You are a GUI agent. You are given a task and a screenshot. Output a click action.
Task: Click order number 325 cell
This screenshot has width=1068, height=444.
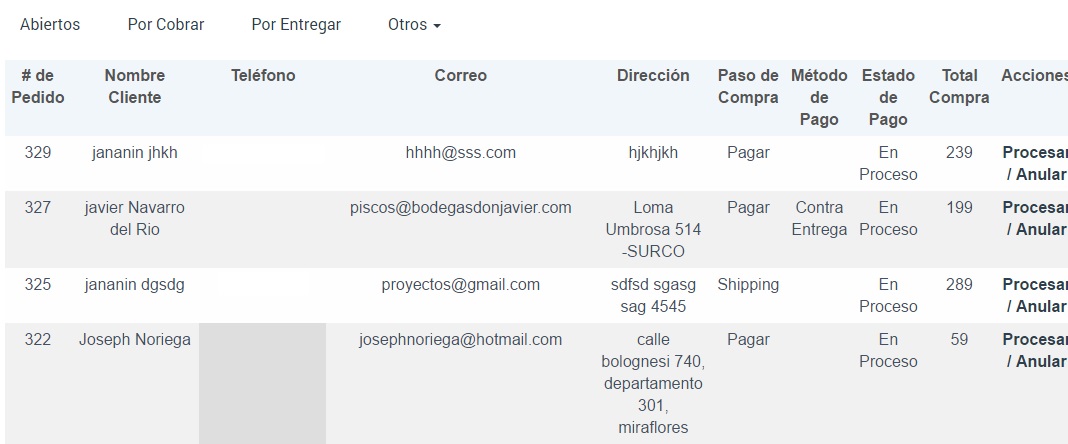click(x=38, y=285)
